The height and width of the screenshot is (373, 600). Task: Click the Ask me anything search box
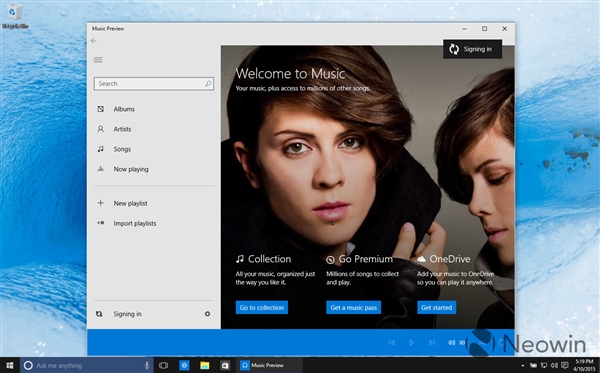pyautogui.click(x=86, y=365)
